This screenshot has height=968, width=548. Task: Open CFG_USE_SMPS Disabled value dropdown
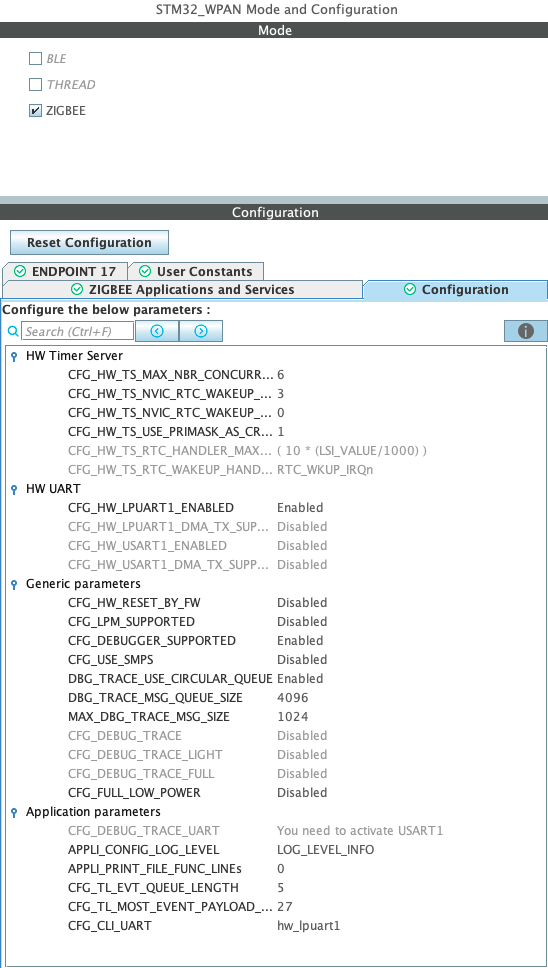302,660
